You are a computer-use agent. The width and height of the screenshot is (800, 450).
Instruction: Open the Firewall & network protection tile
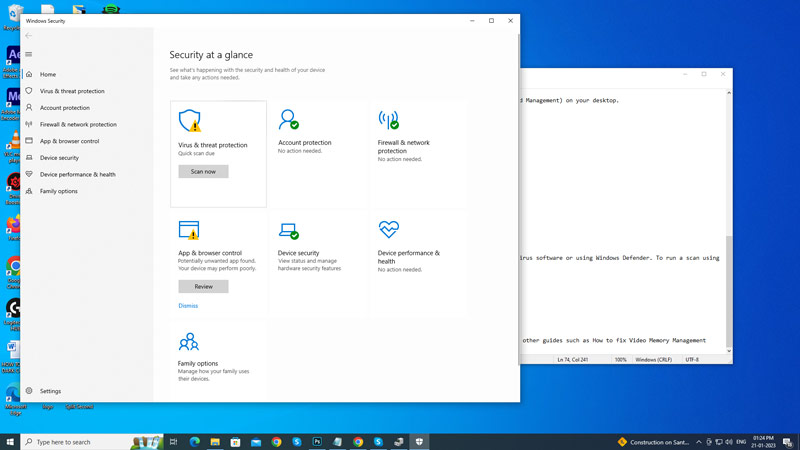pos(417,154)
